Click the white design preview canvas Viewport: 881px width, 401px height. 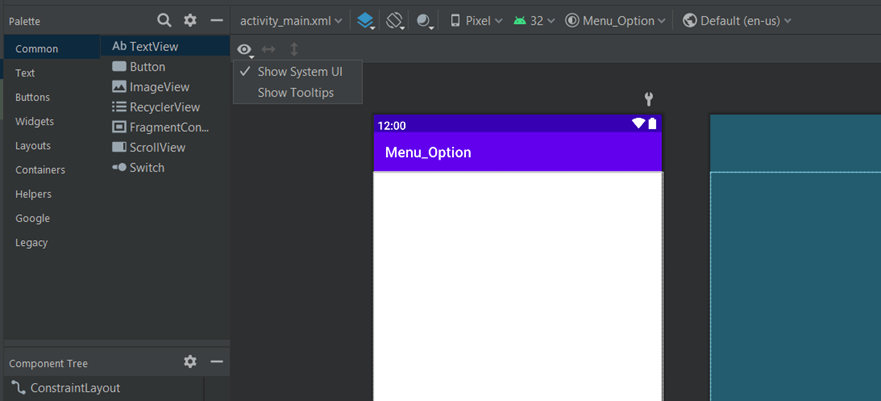point(517,286)
